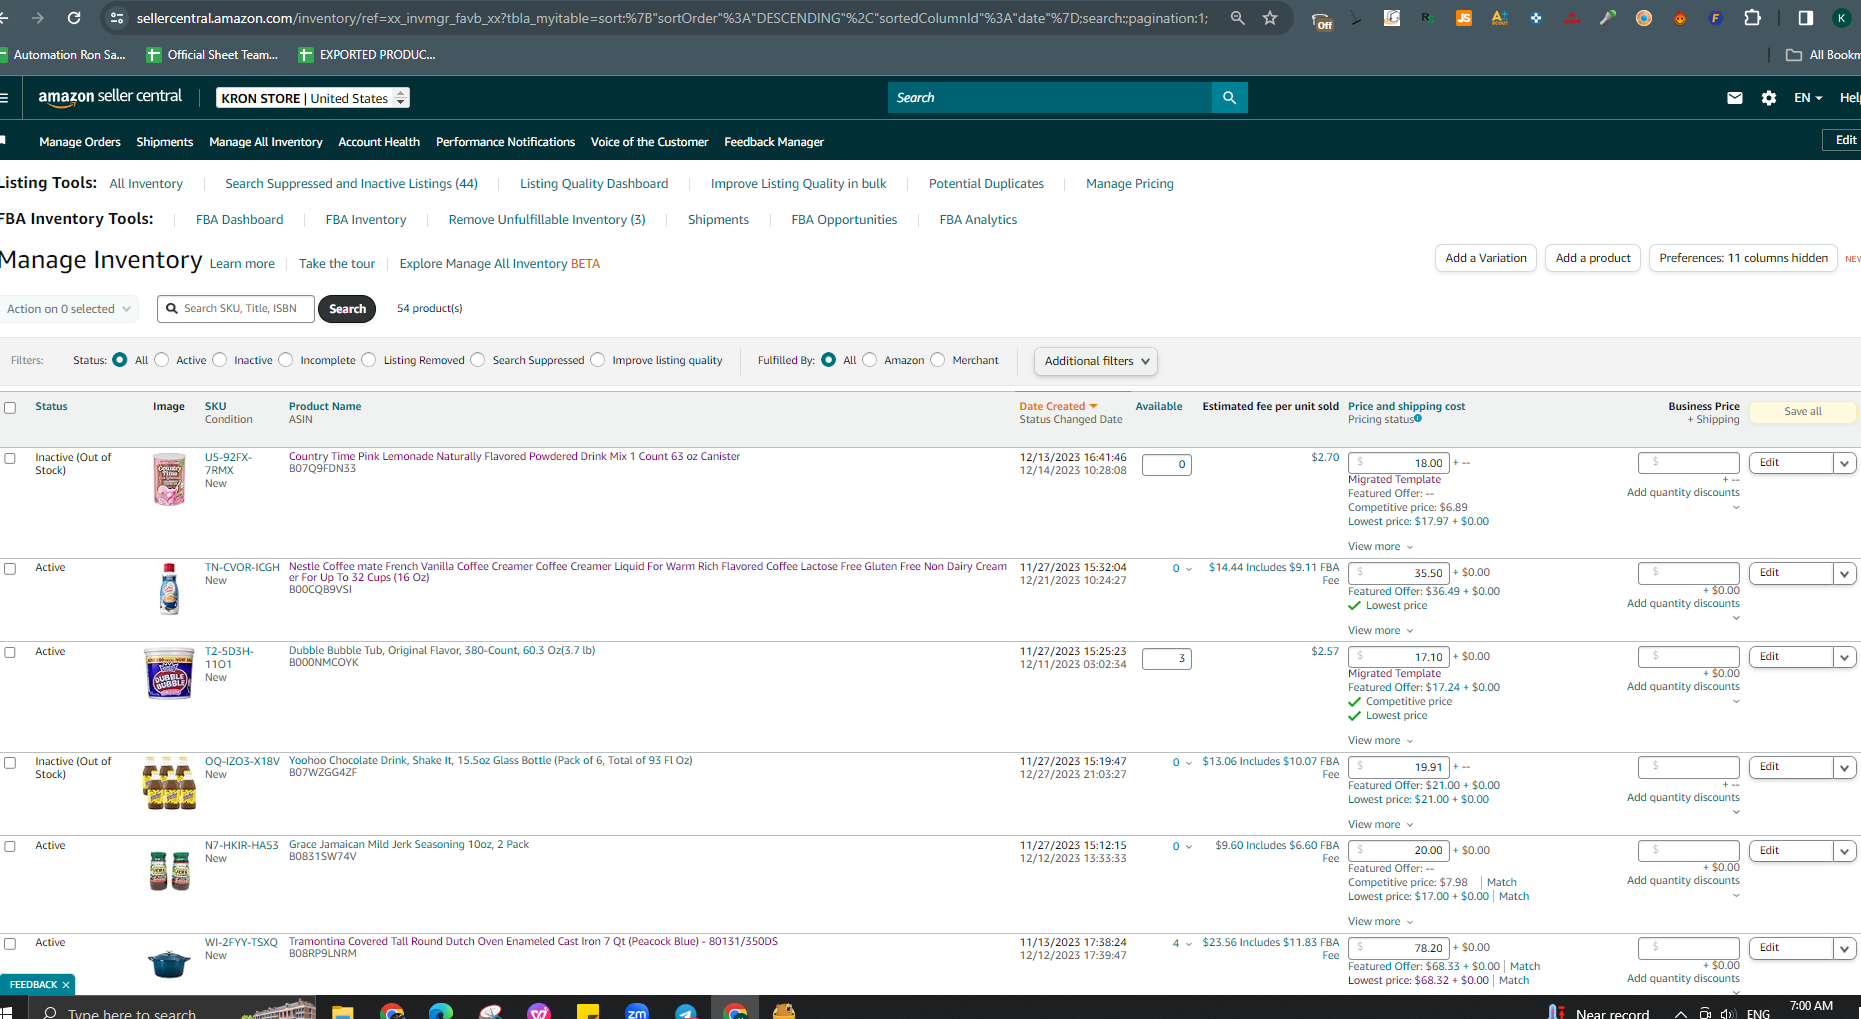Open the Country Time Lemonade product image

click(169, 479)
